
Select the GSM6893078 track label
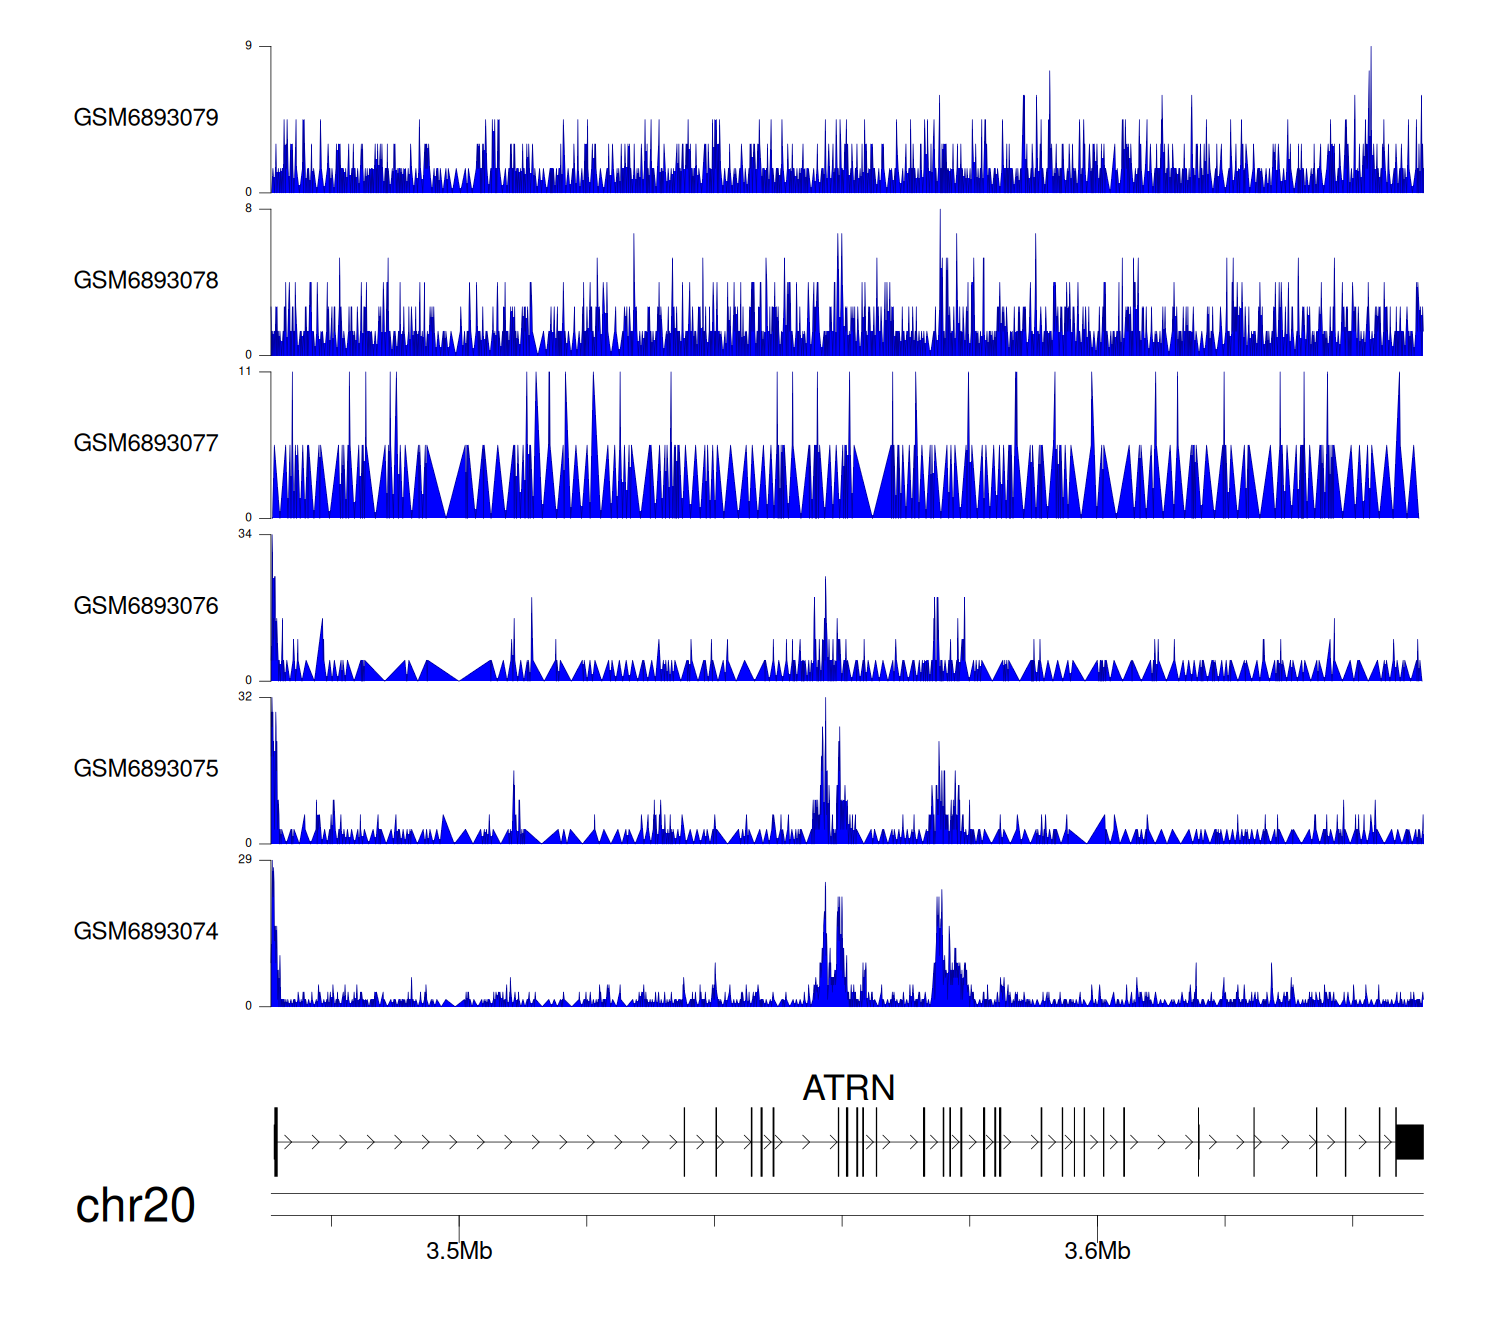tap(146, 281)
